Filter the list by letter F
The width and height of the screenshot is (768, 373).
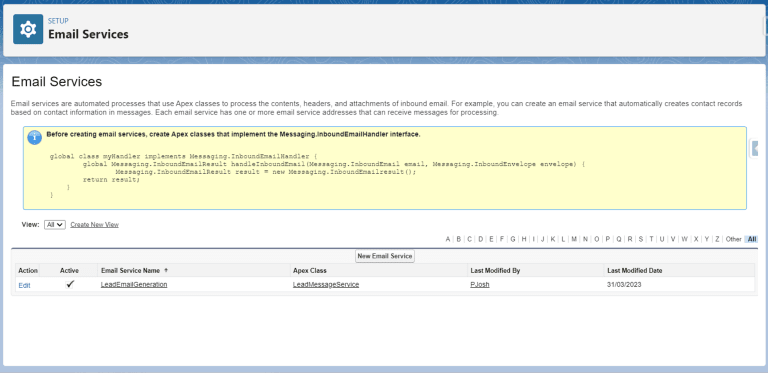coord(502,239)
